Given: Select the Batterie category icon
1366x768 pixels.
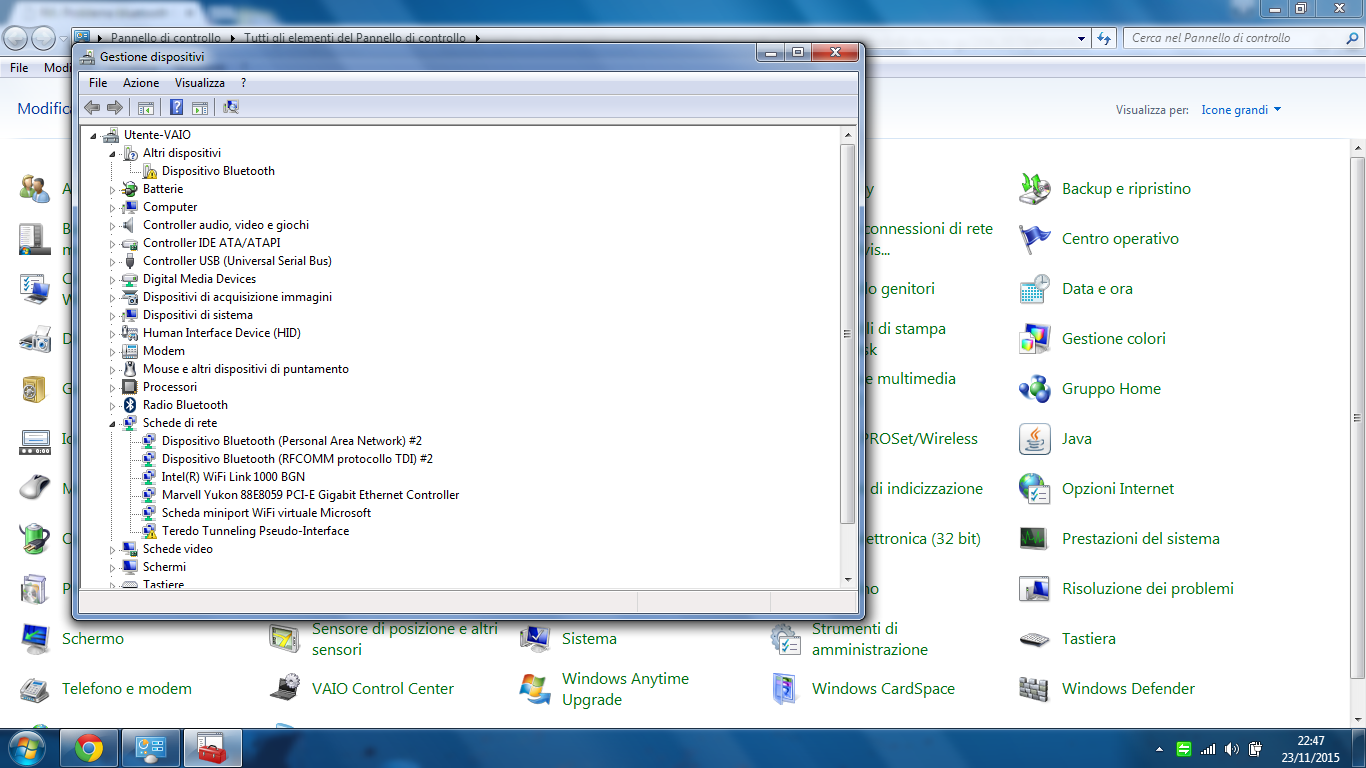Looking at the screenshot, I should click(129, 189).
